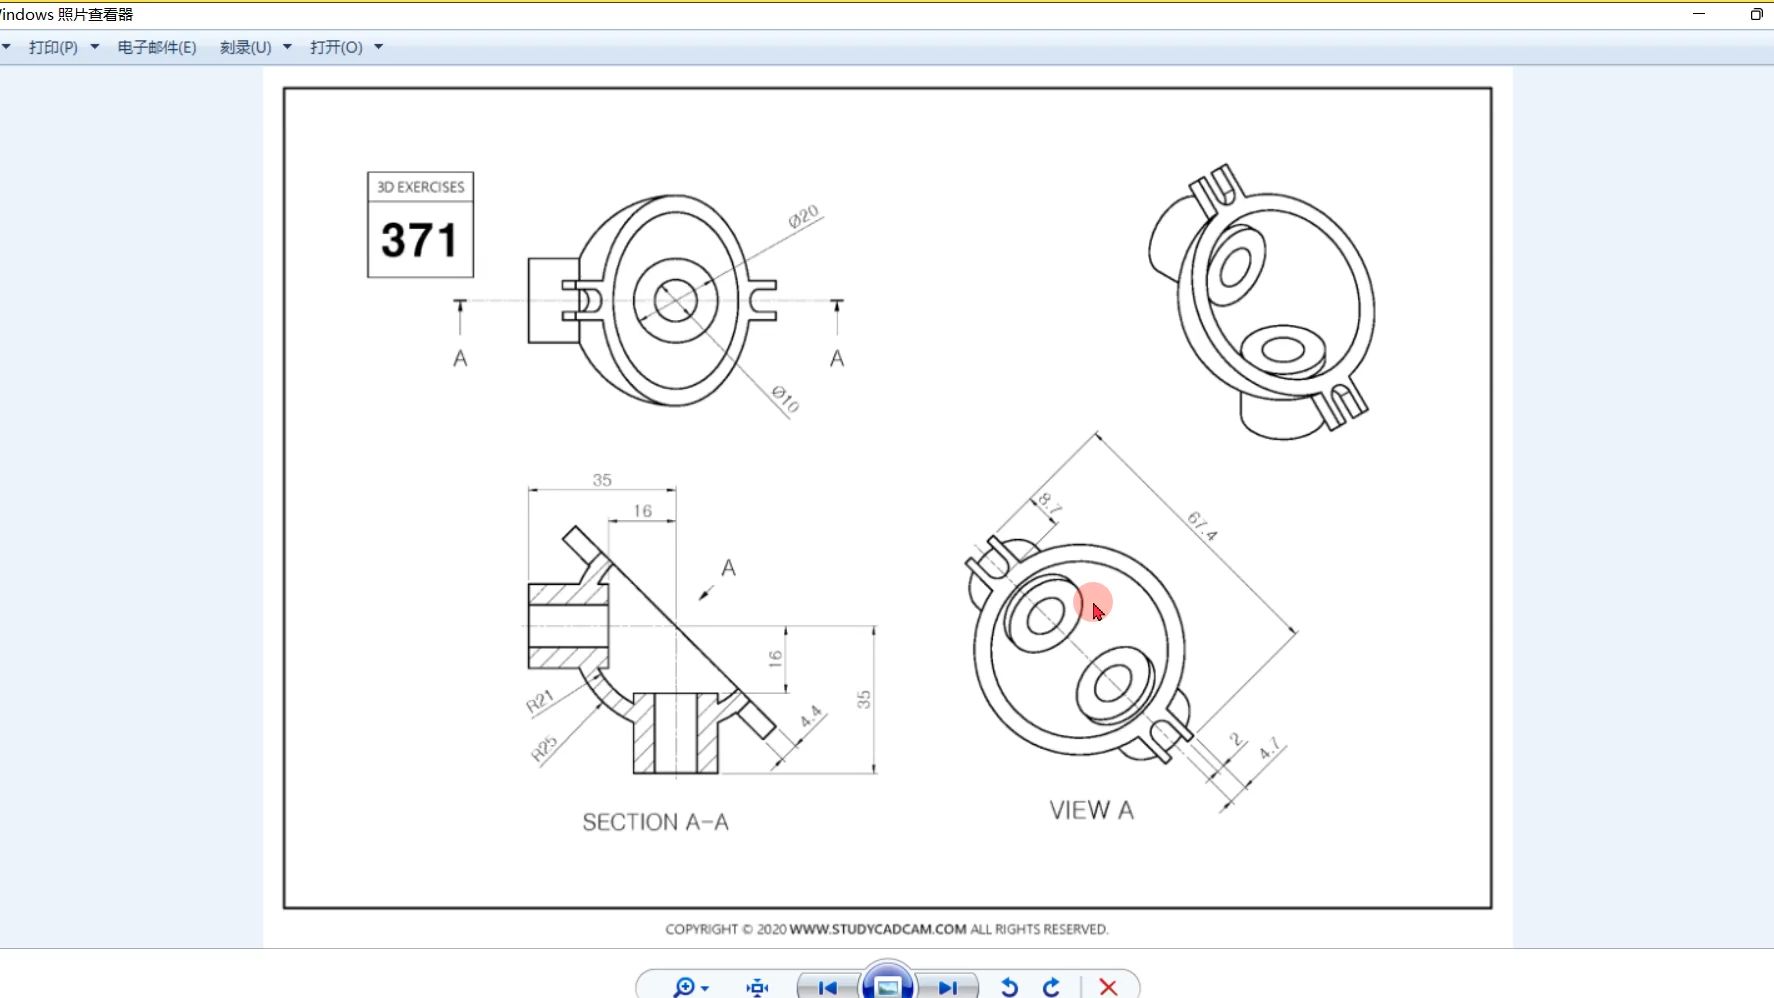Click the "3D EXERCISES" heading box
This screenshot has height=998, width=1774.
pos(421,187)
